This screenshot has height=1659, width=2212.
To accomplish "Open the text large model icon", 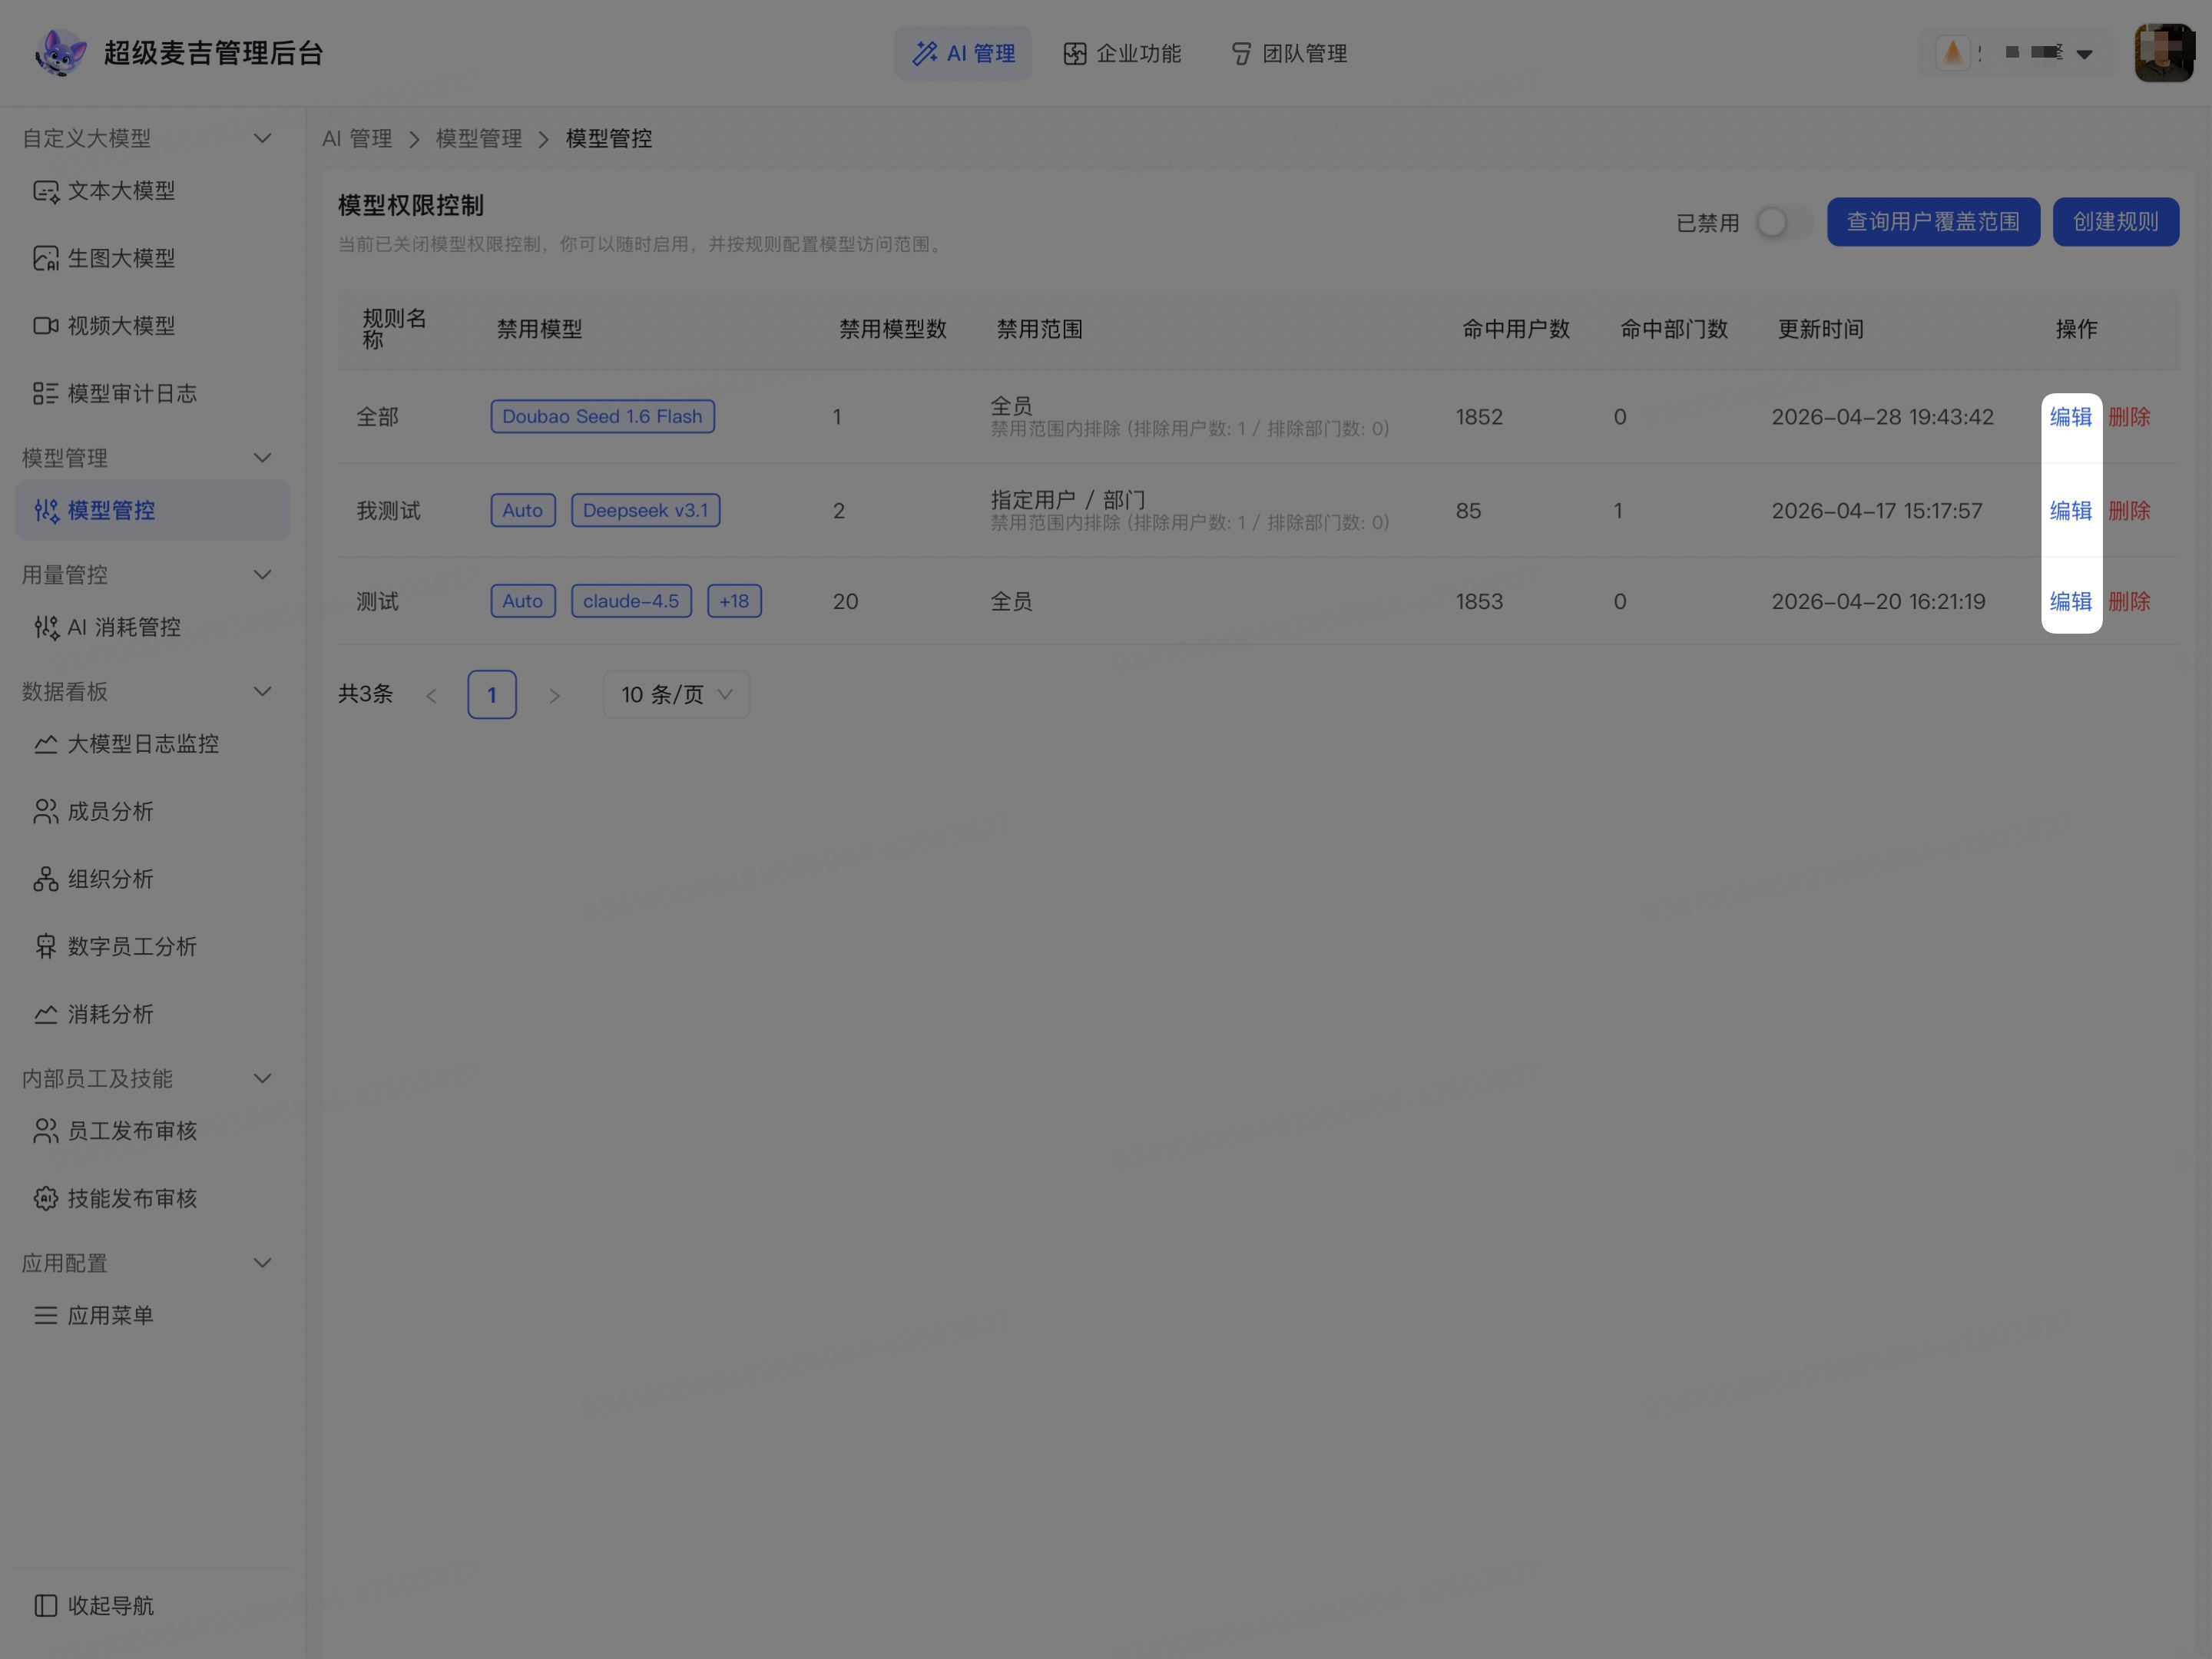I will [46, 191].
